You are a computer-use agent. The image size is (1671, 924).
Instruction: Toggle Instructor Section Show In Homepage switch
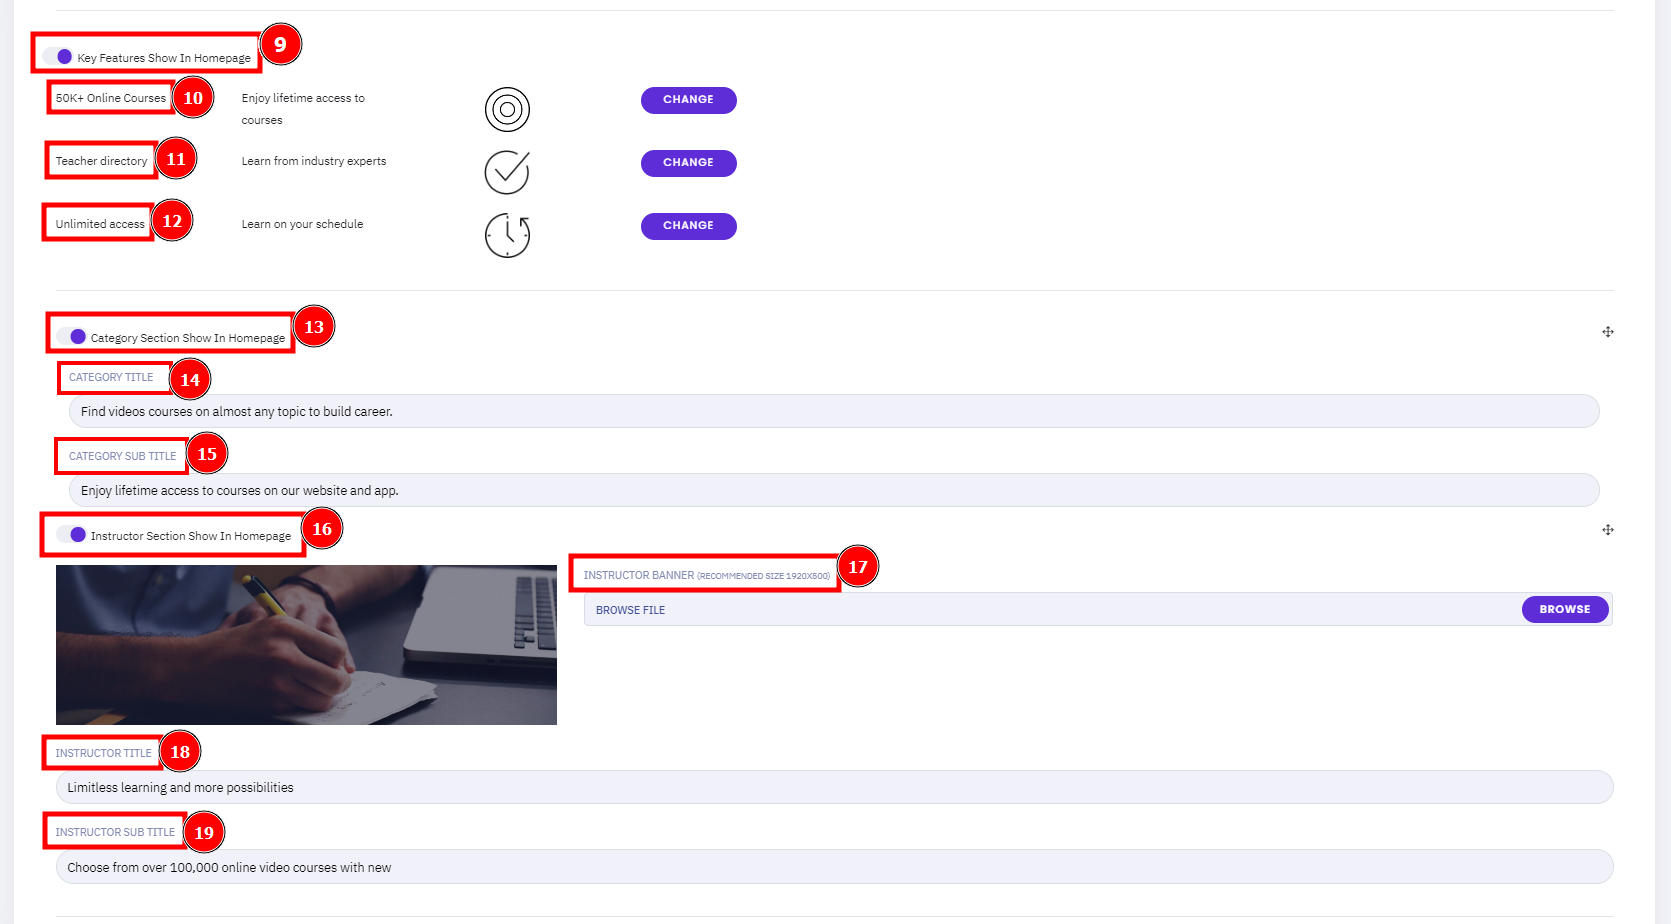[71, 535]
